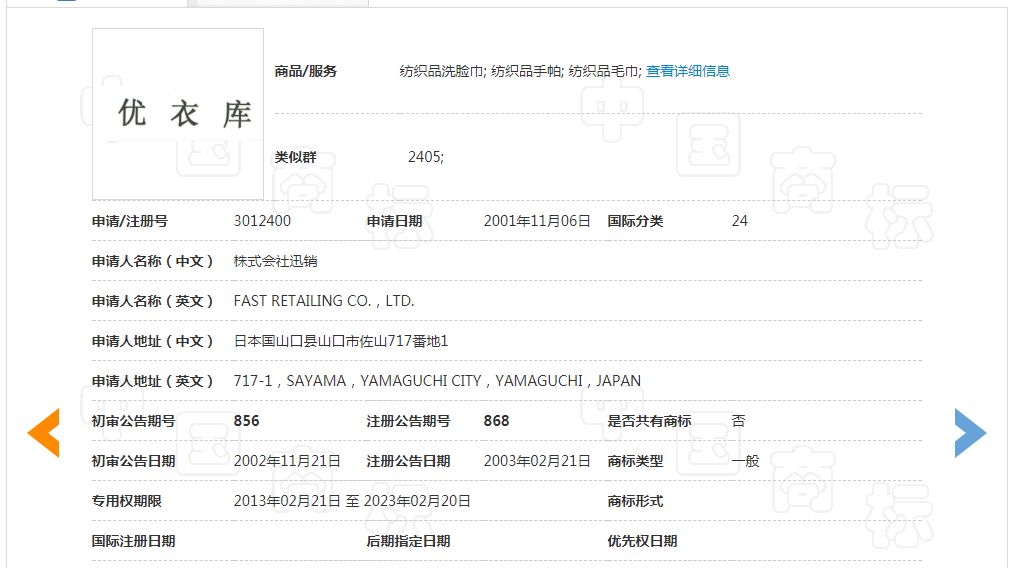Select preliminary announcement date 2002年11月21日
The image size is (1009, 568).
[287, 461]
